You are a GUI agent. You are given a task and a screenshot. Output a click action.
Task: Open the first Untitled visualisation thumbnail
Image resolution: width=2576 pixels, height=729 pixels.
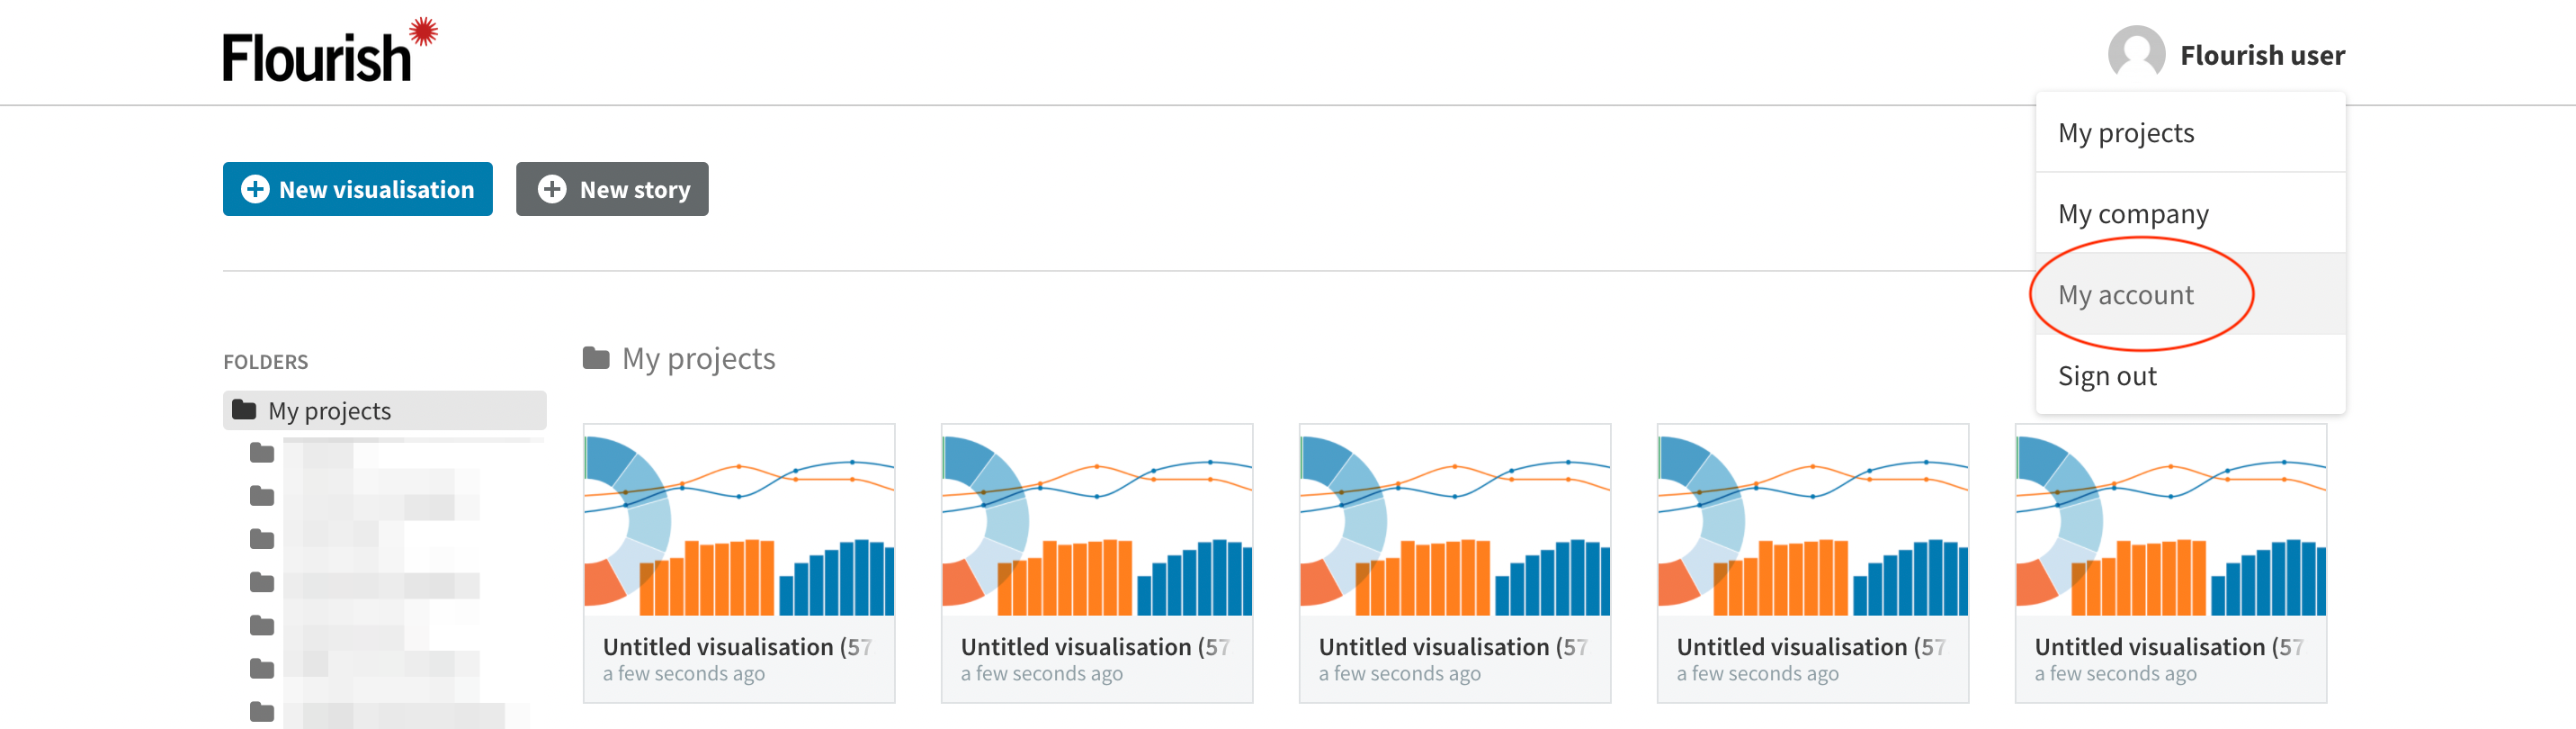point(739,520)
